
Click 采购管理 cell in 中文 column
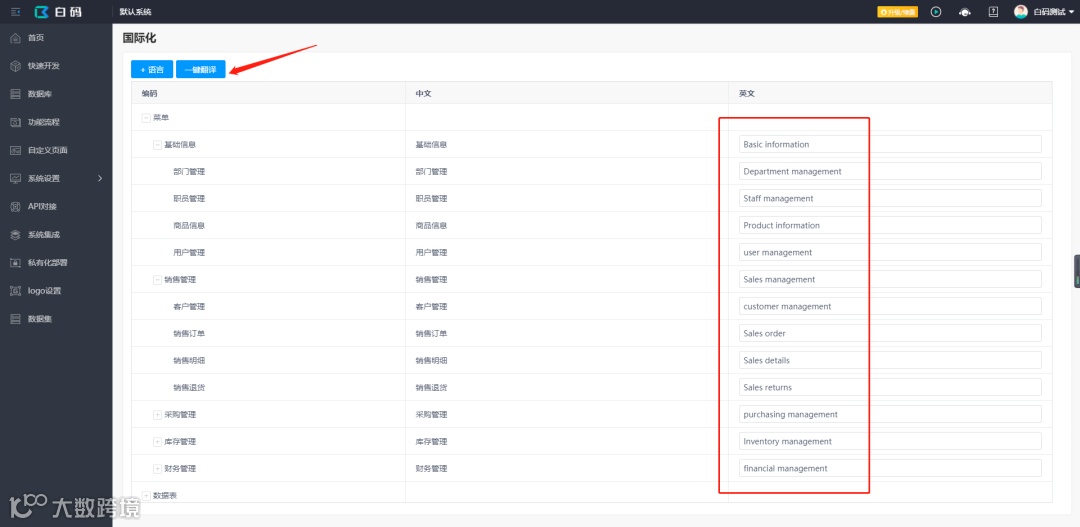431,415
